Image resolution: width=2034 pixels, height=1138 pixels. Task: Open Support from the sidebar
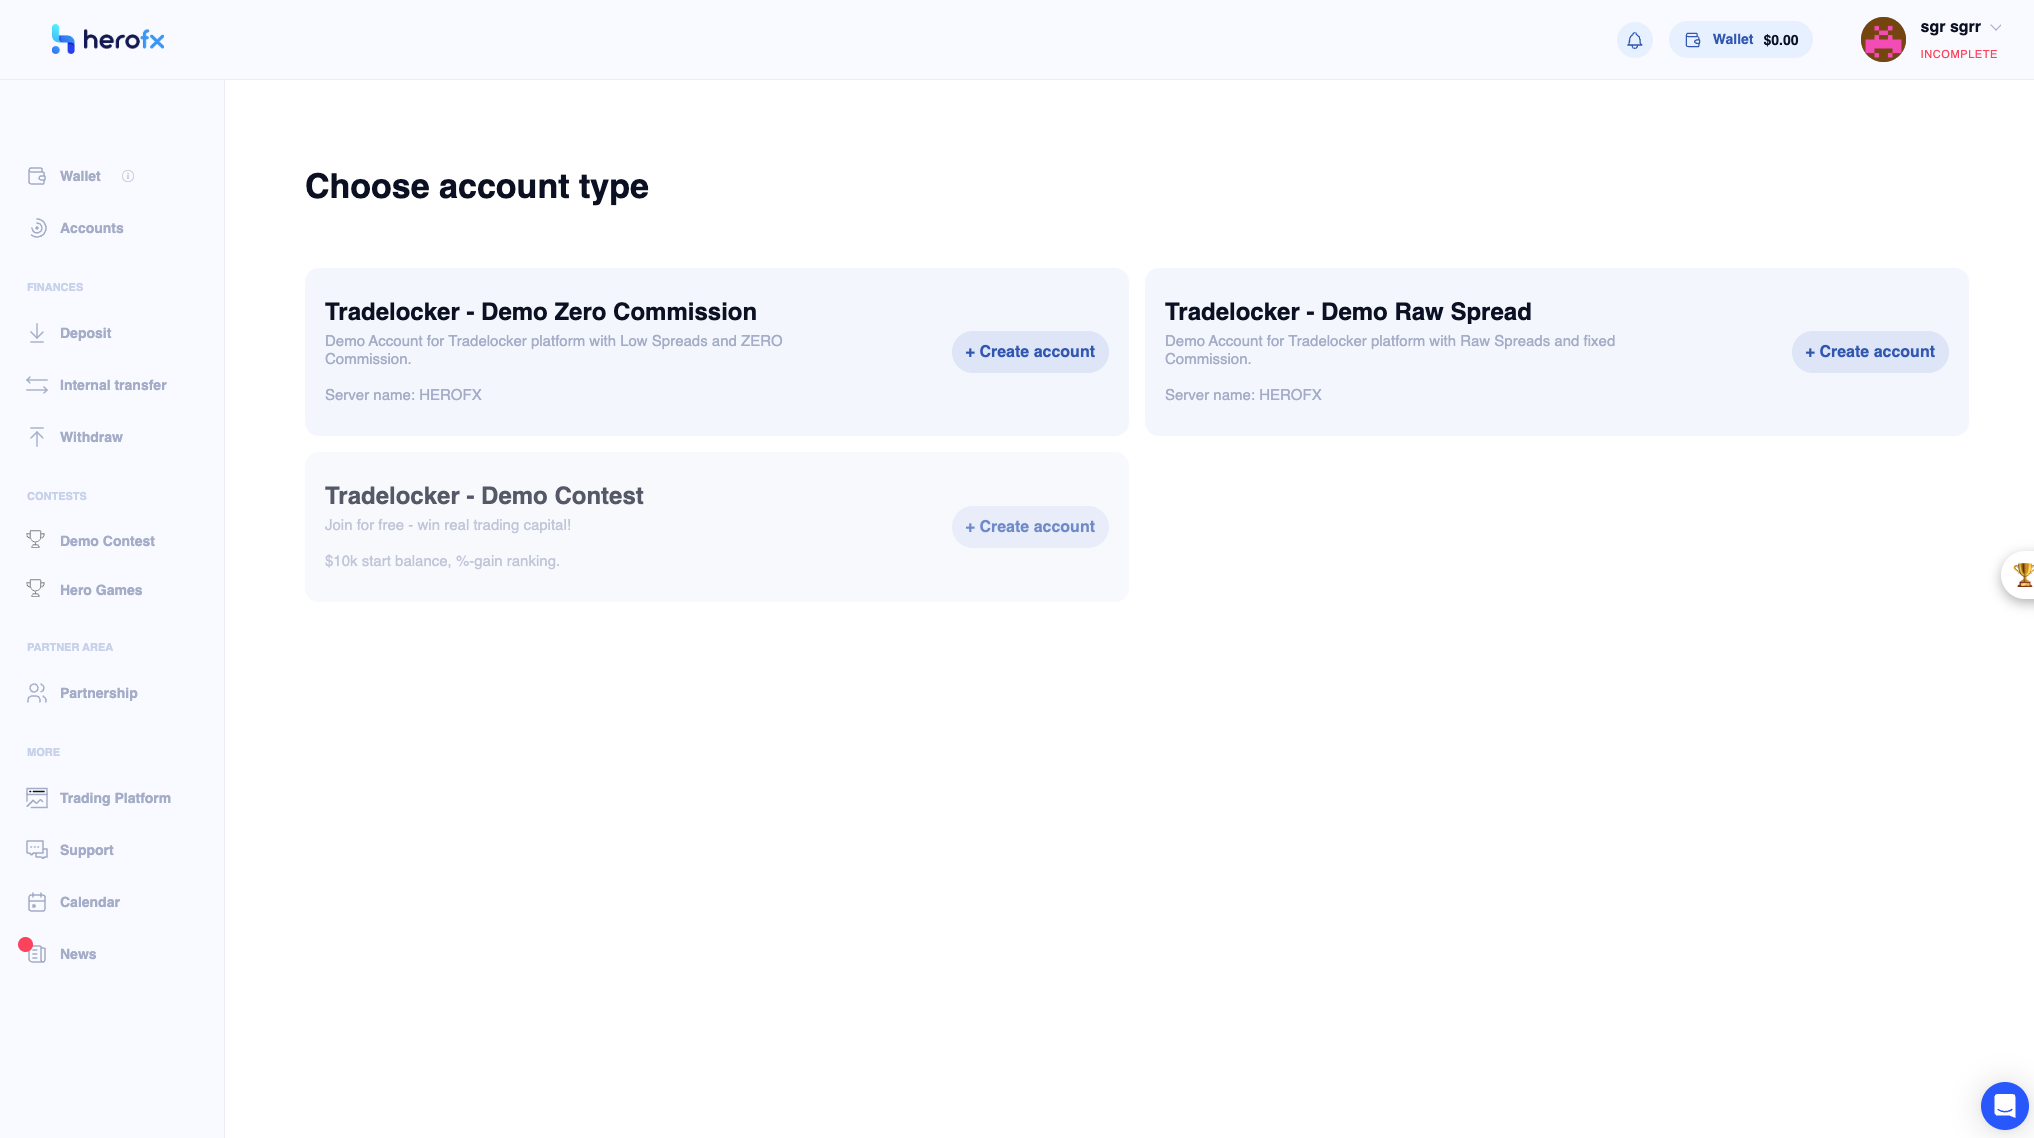coord(87,850)
